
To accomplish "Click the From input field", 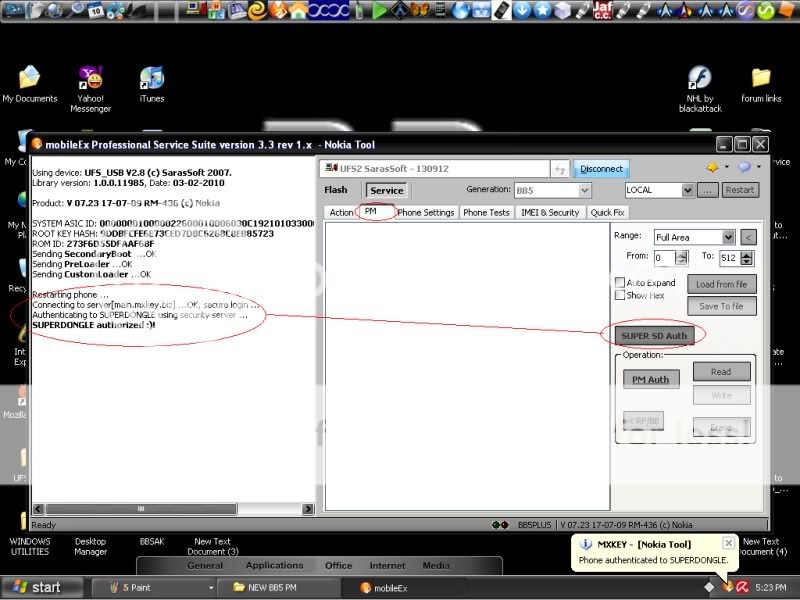I will pyautogui.click(x=665, y=258).
